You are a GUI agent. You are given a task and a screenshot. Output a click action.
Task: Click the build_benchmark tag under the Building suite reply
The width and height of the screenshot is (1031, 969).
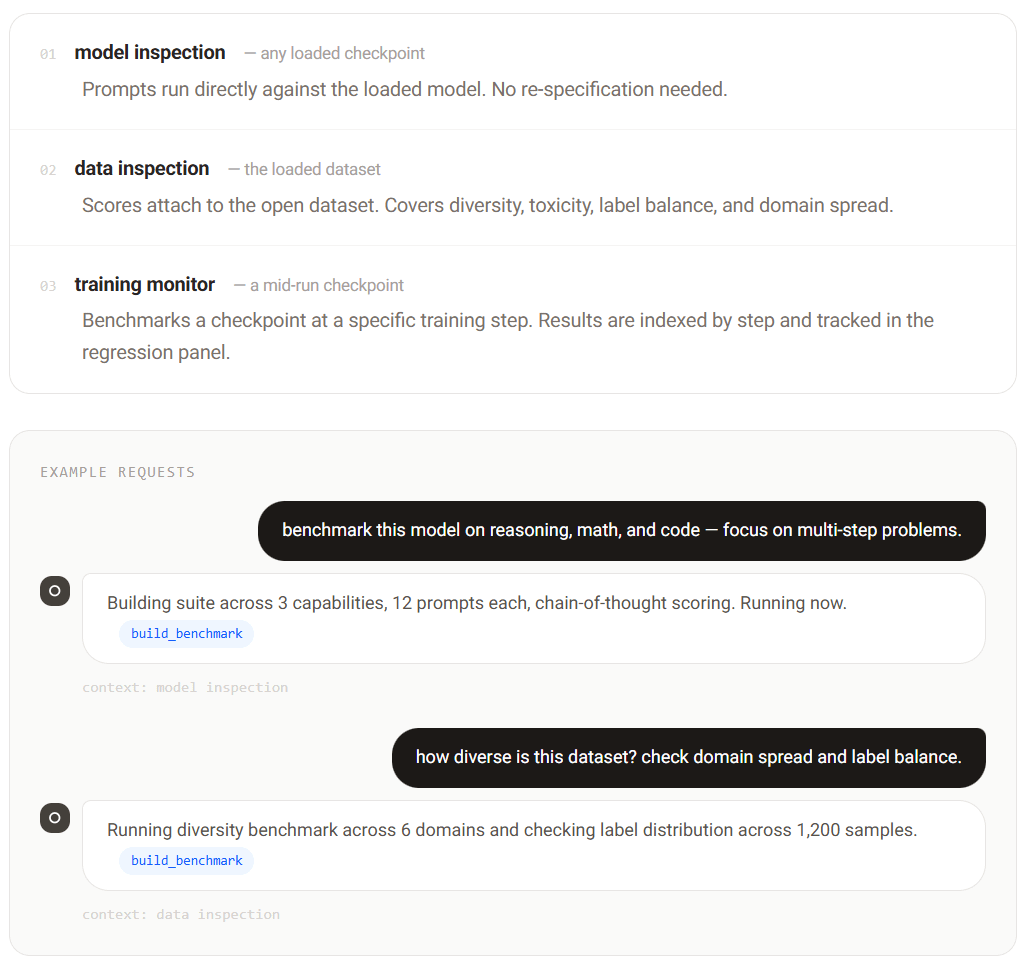pos(187,634)
